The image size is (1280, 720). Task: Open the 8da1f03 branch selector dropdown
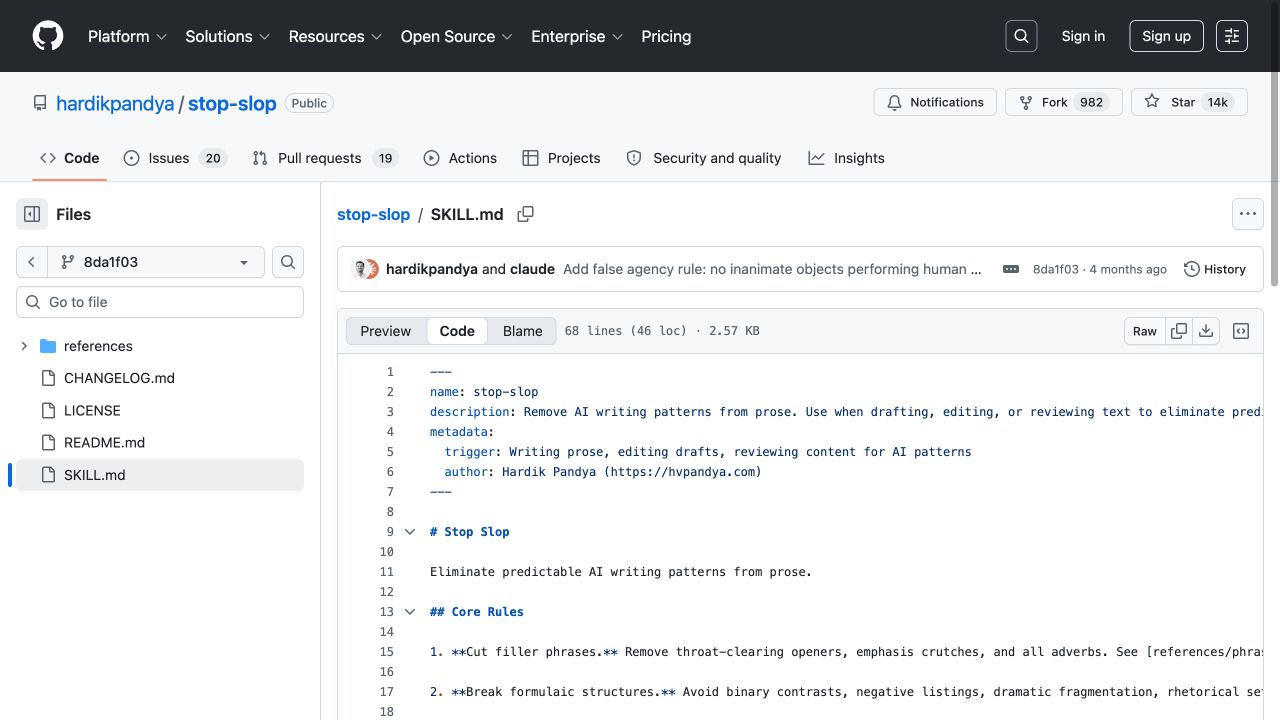pos(157,262)
